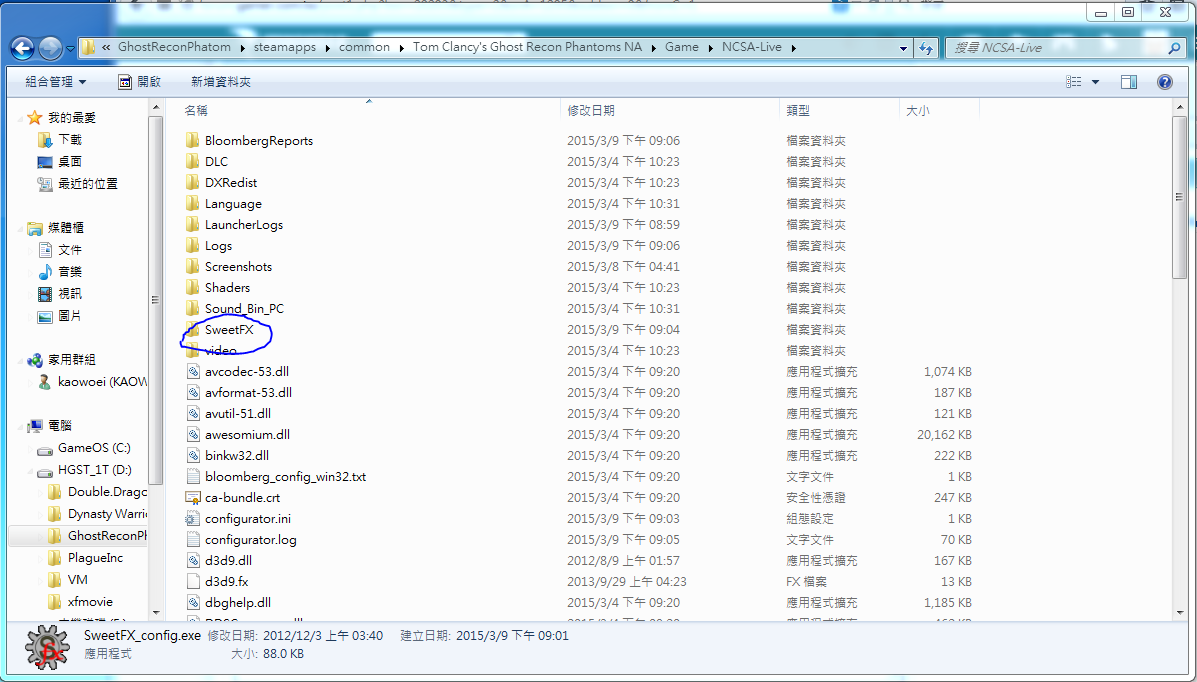The height and width of the screenshot is (682, 1197).
Task: Select Dynasty Warriors folder in tree
Action: click(107, 514)
